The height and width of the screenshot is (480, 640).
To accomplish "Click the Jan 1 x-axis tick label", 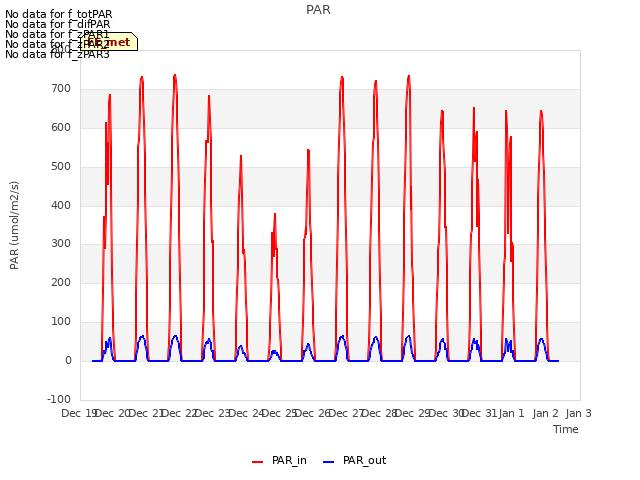I will pos(512,413).
